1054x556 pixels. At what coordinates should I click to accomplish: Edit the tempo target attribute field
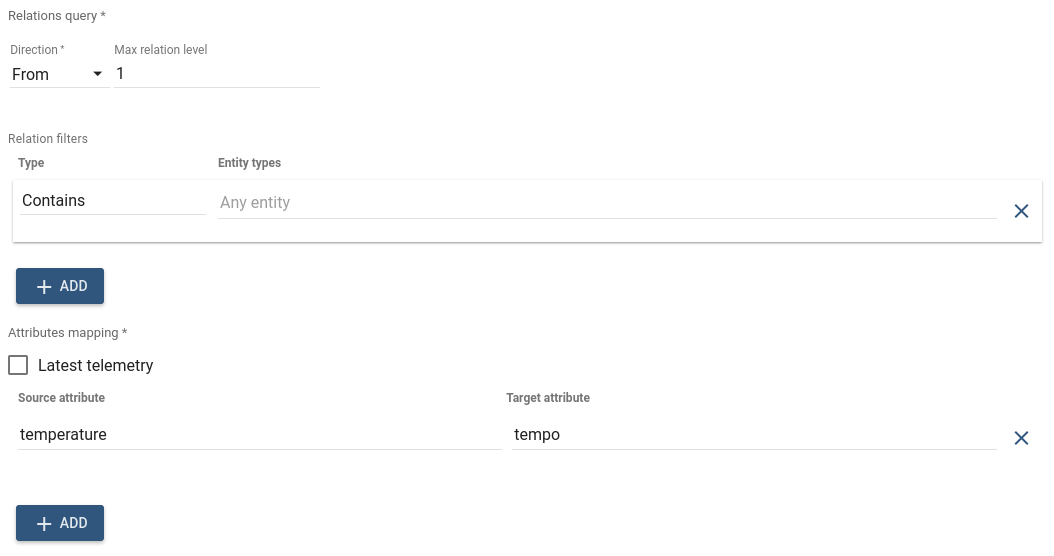(754, 434)
